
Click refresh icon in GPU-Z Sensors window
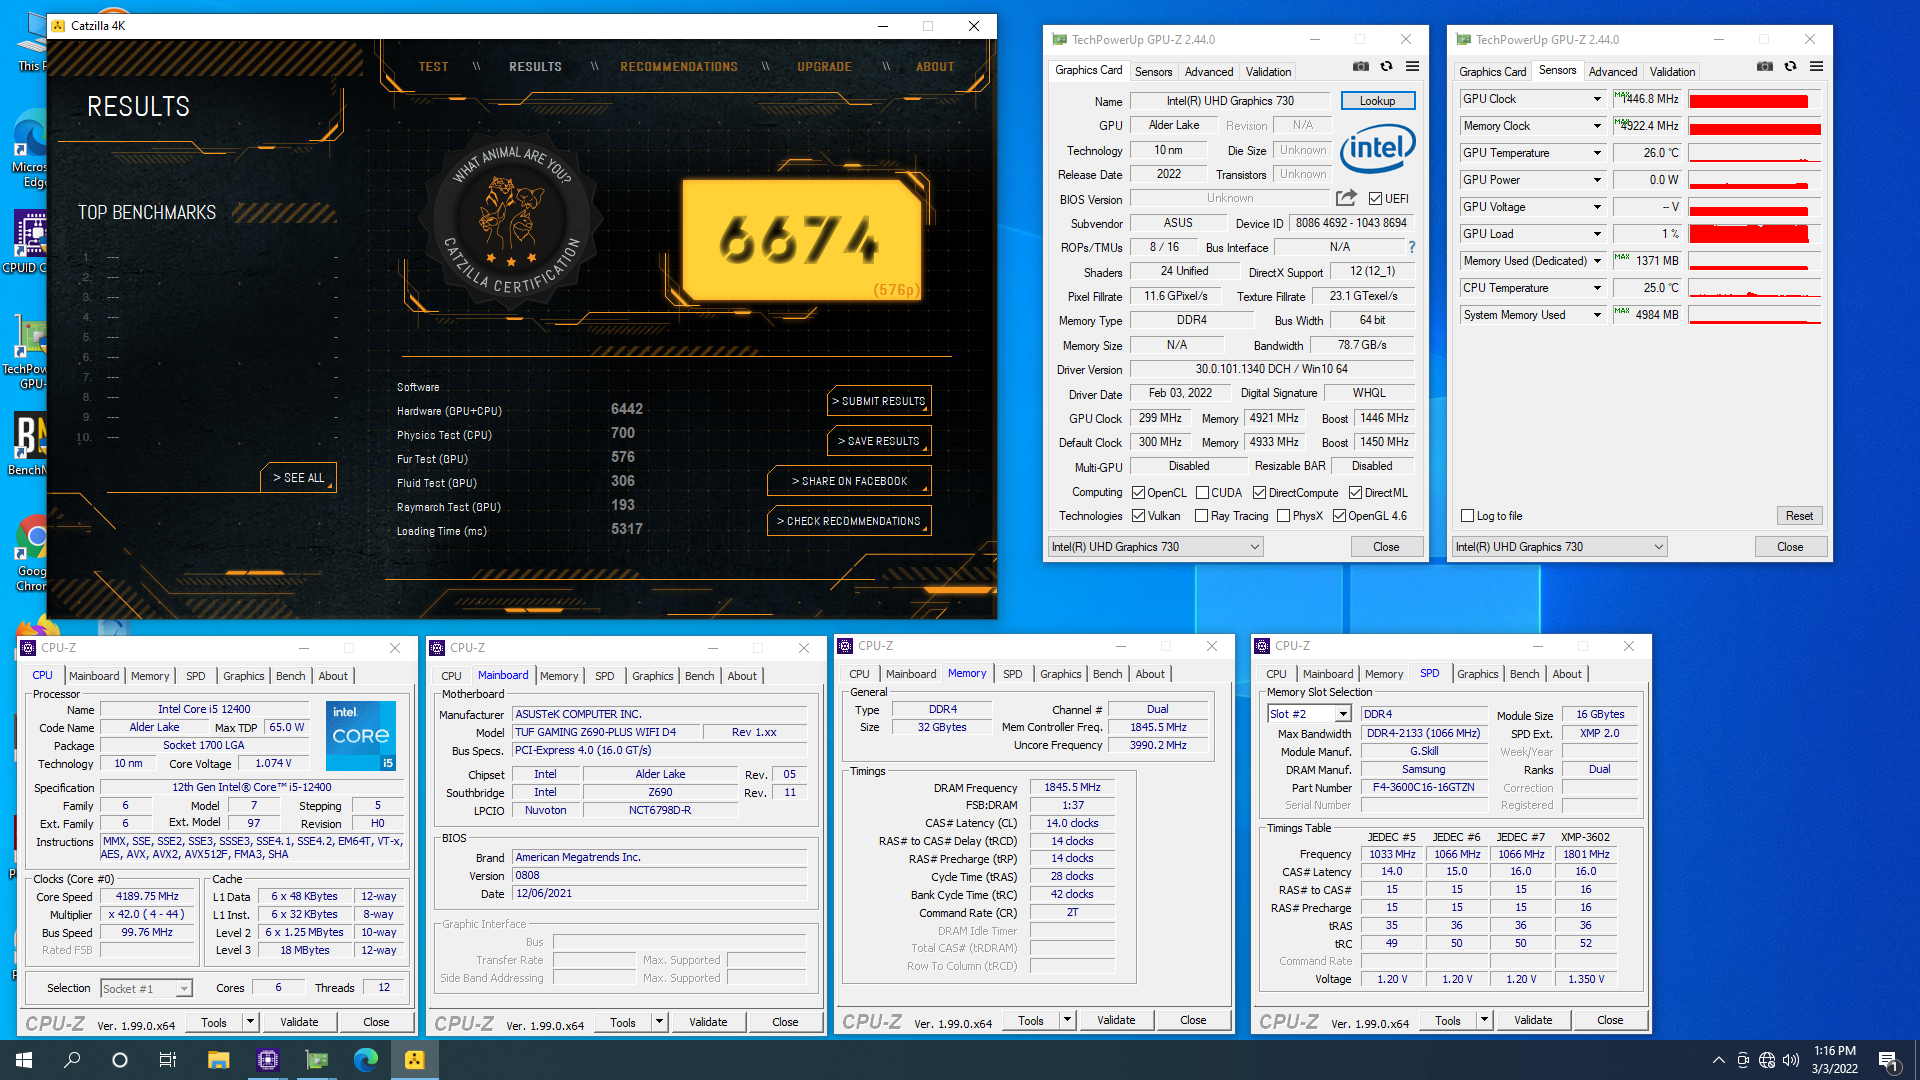tap(1791, 67)
